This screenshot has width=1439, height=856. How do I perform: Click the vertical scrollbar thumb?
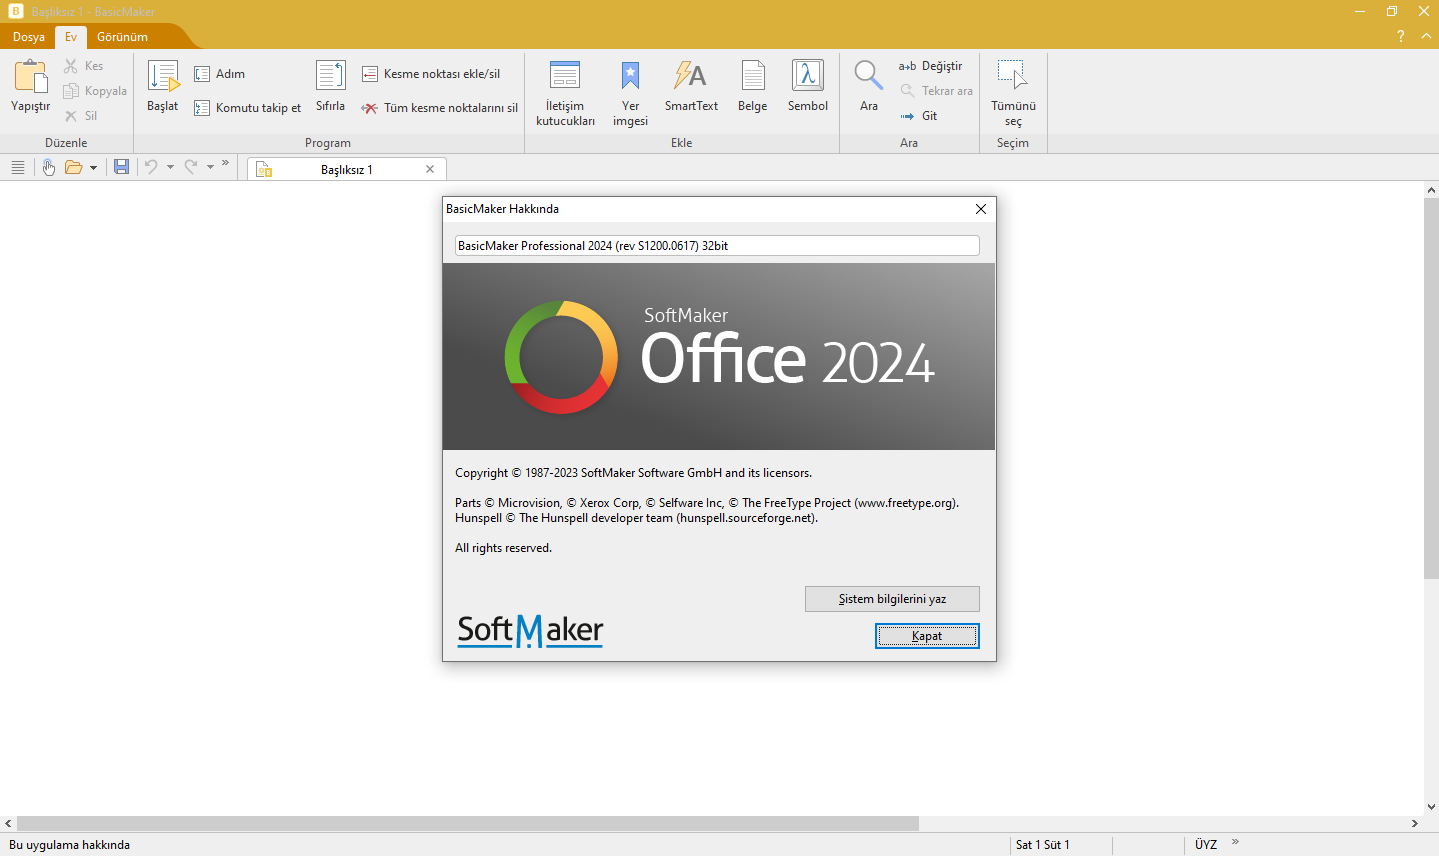point(1431,388)
